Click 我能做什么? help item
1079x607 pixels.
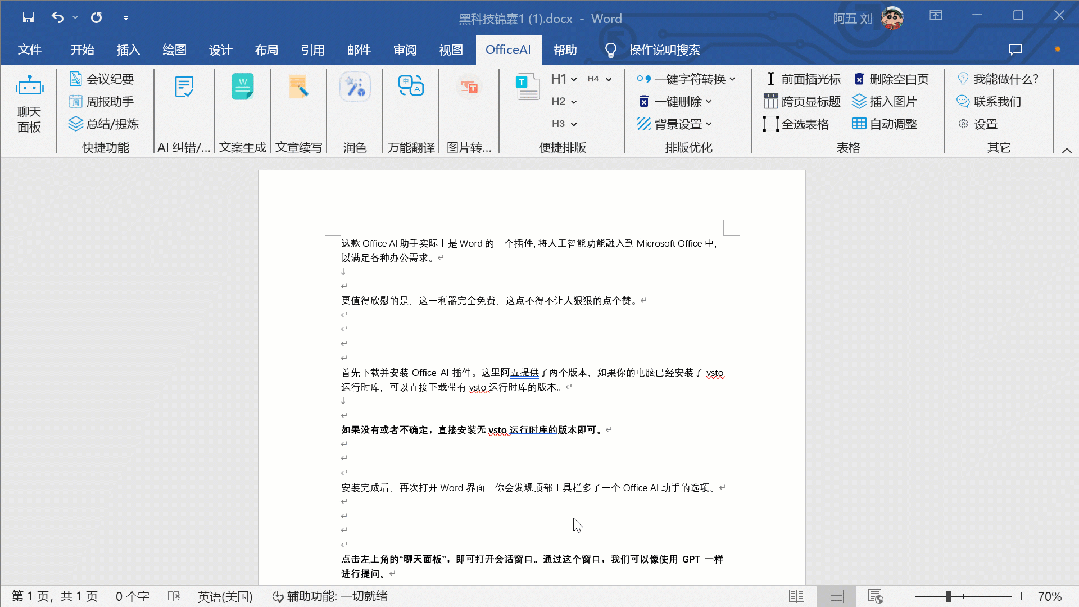[x=997, y=79]
